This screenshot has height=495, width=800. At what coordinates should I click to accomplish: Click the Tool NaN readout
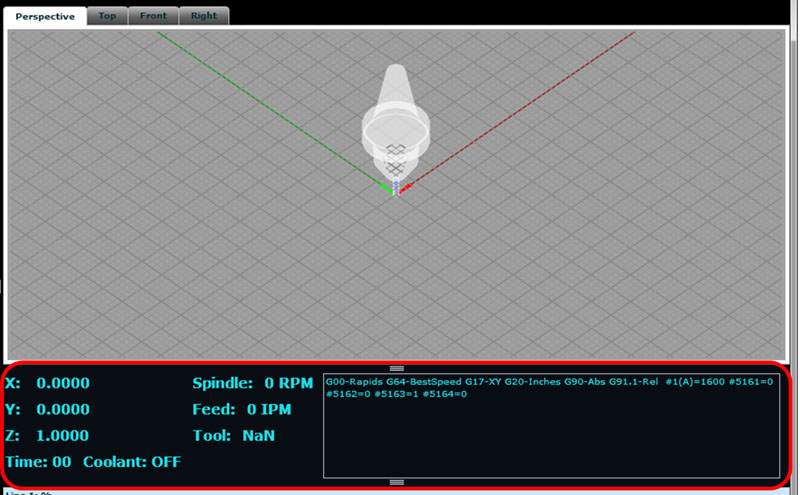coord(234,436)
